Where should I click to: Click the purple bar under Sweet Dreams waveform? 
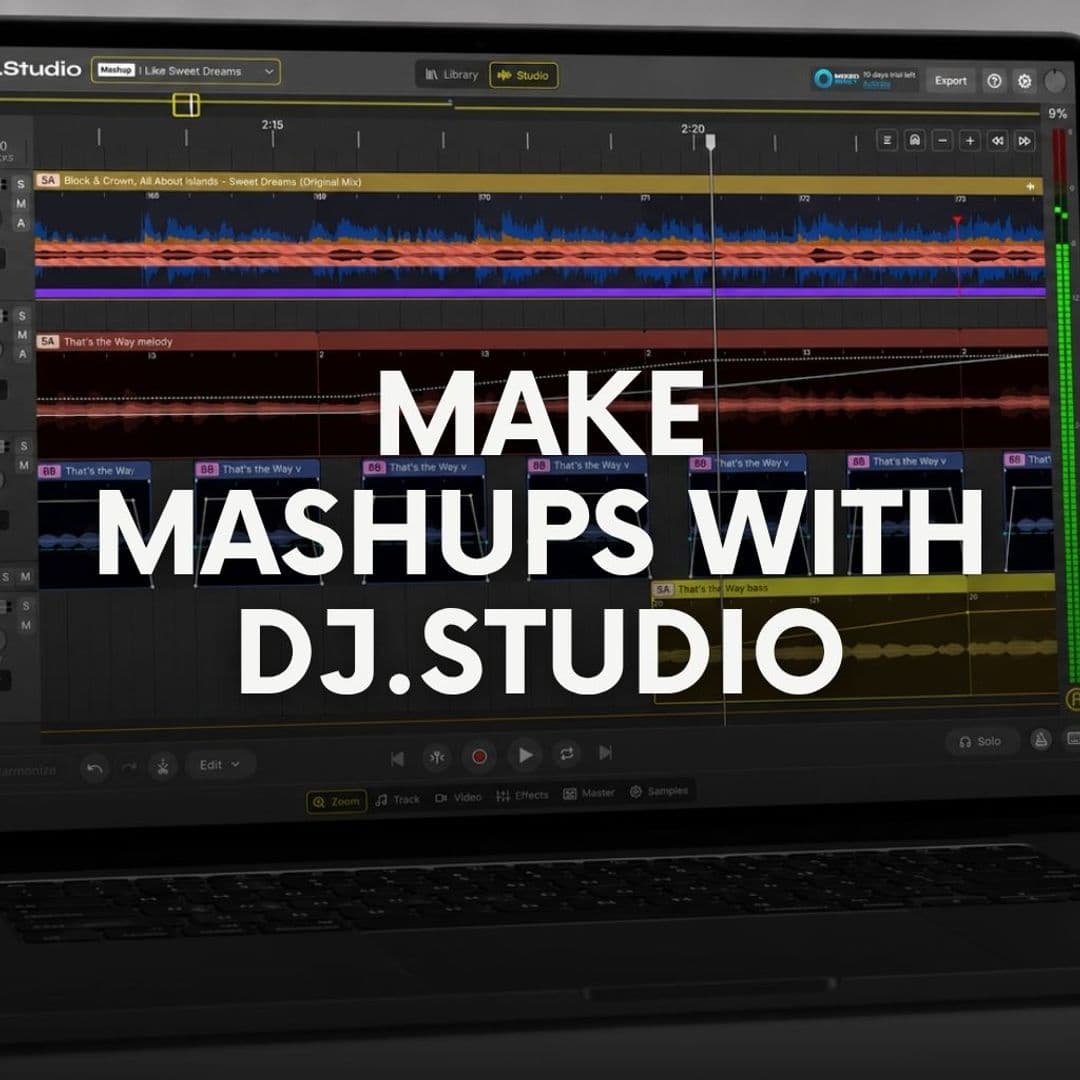click(541, 293)
